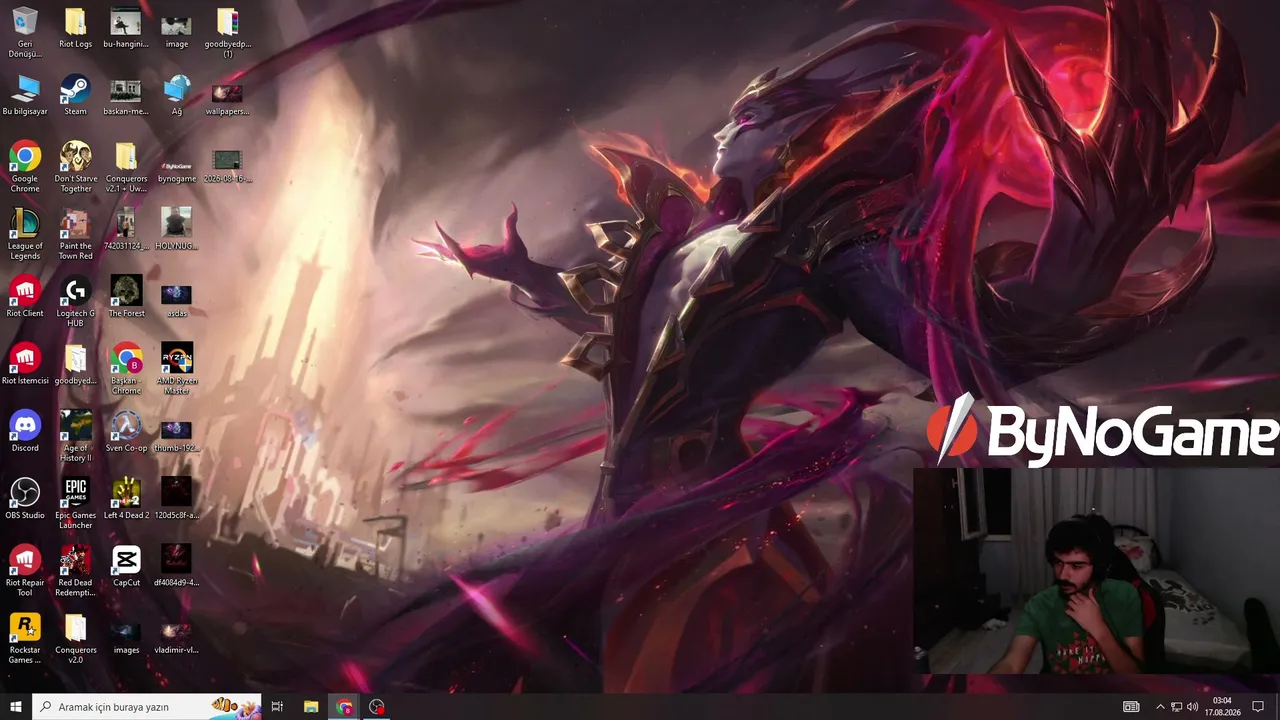Select the asdas image file

176,294
